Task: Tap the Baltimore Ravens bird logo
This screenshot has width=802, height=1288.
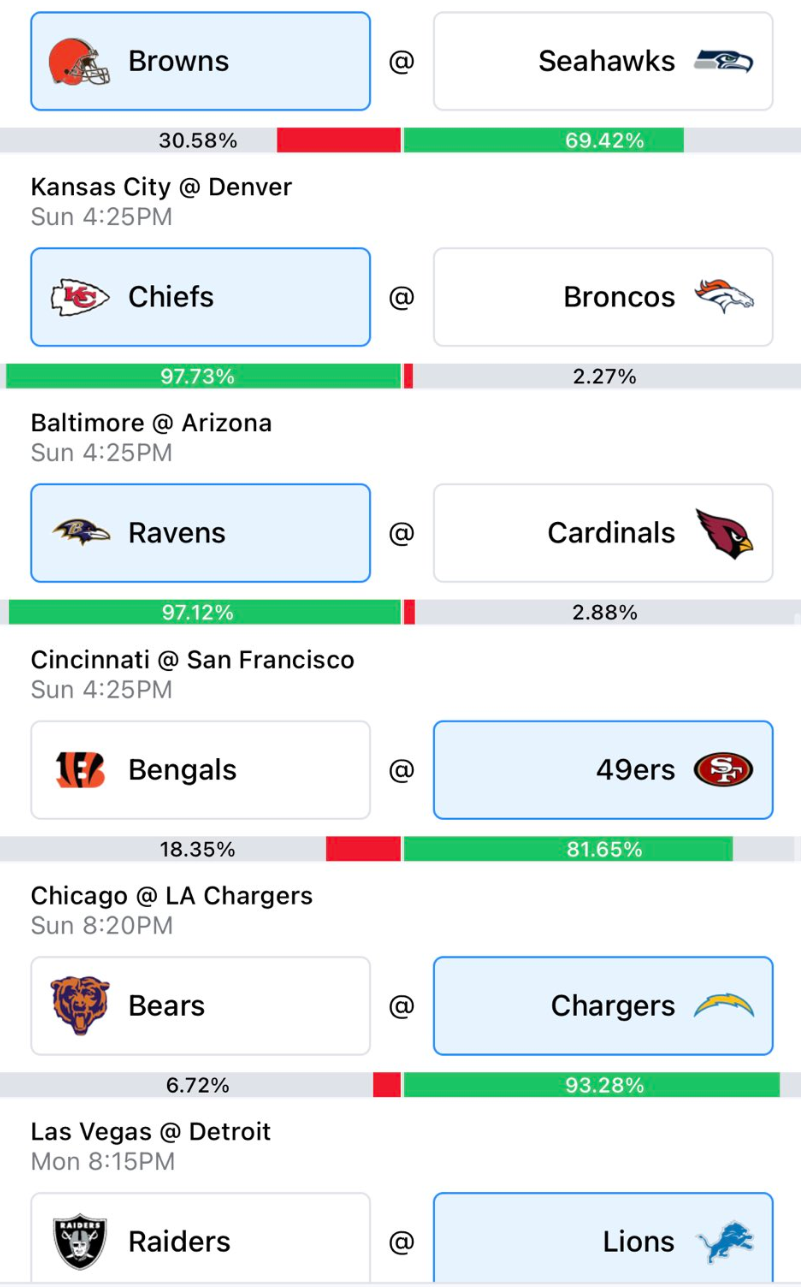Action: click(x=81, y=533)
